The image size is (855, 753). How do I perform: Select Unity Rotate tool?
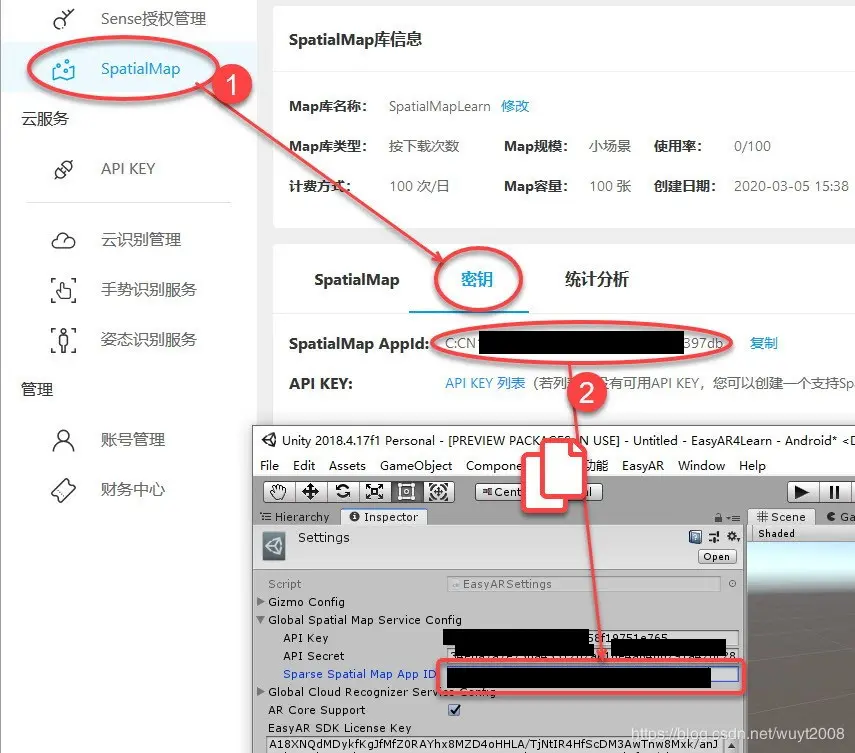(342, 492)
